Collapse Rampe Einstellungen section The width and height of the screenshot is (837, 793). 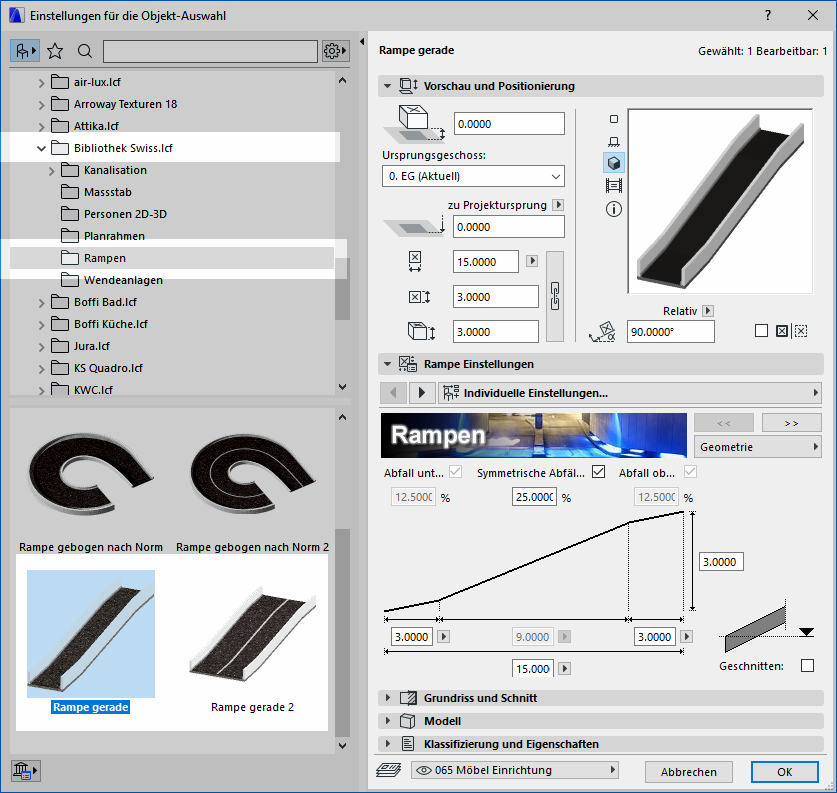coord(388,364)
